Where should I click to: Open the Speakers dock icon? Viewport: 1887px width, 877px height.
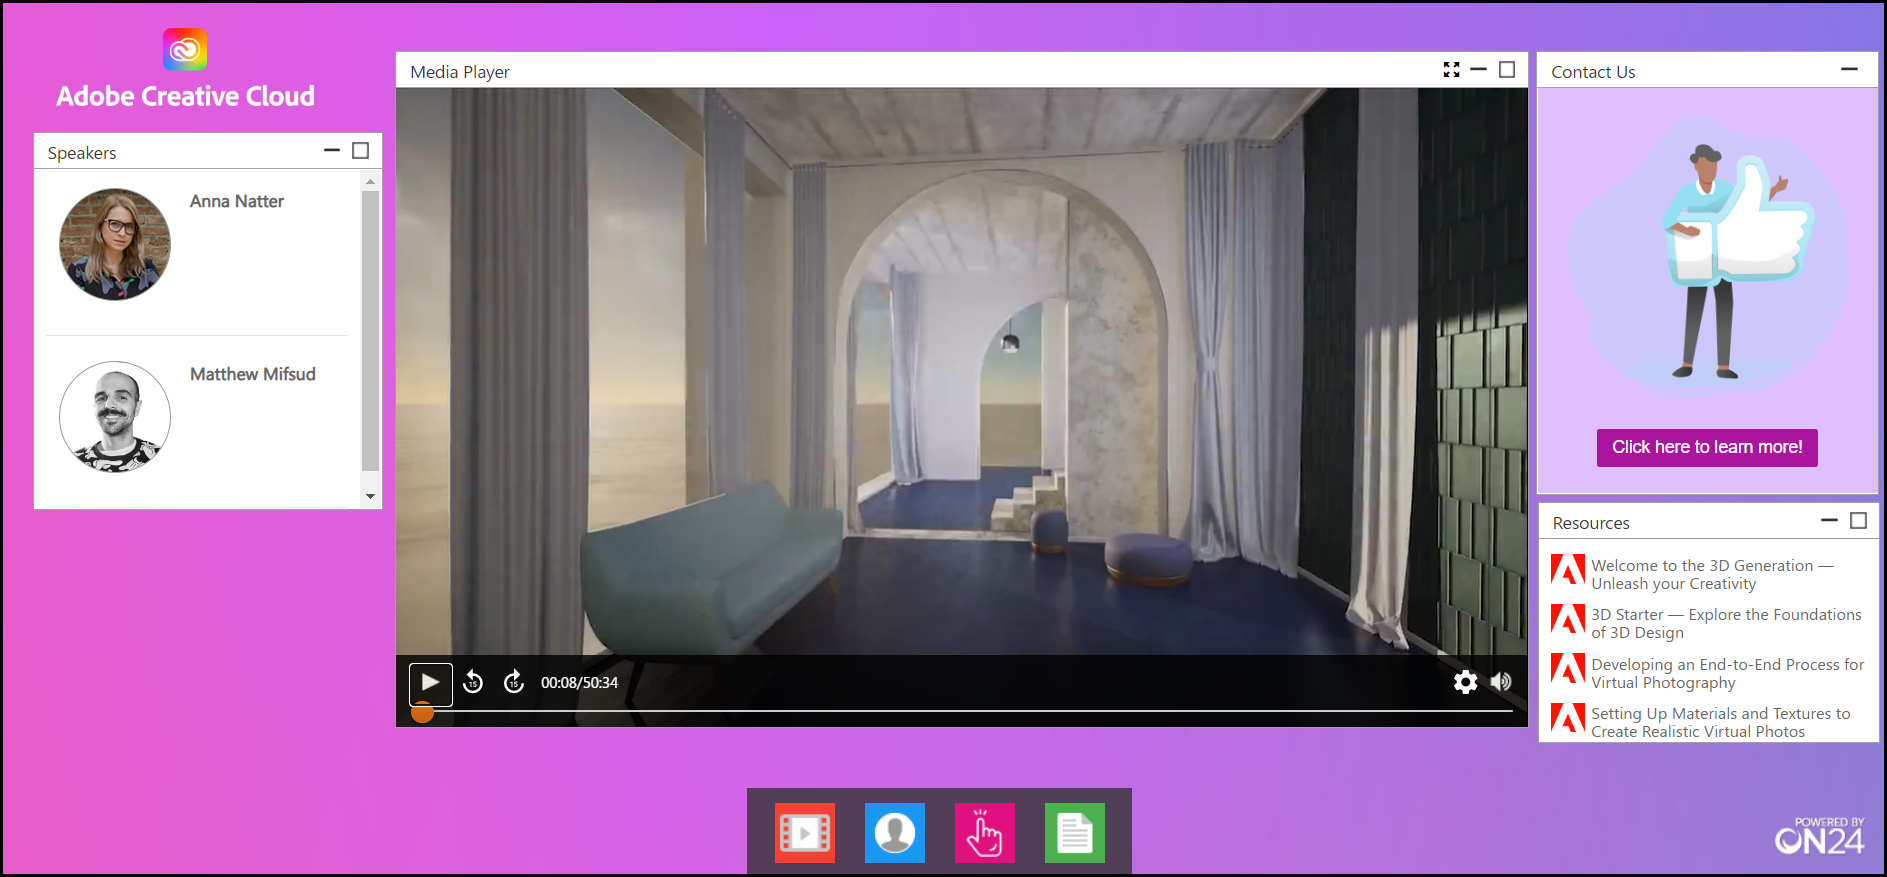pos(894,832)
